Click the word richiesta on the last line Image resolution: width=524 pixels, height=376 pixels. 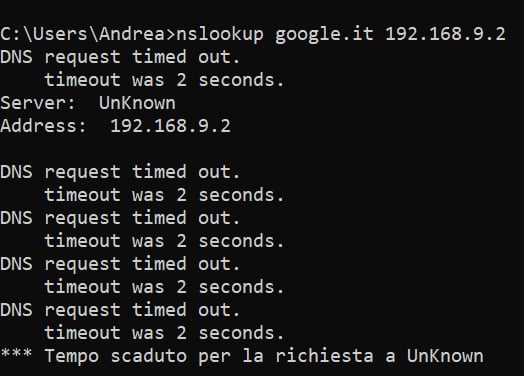[x=324, y=356]
